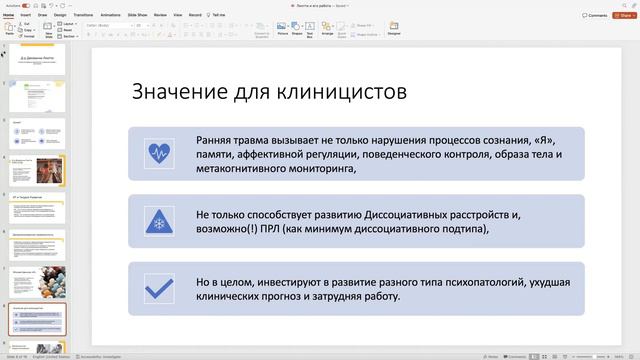The height and width of the screenshot is (360, 640).
Task: Select slide thumbnail with man's photo
Action: 37,171
